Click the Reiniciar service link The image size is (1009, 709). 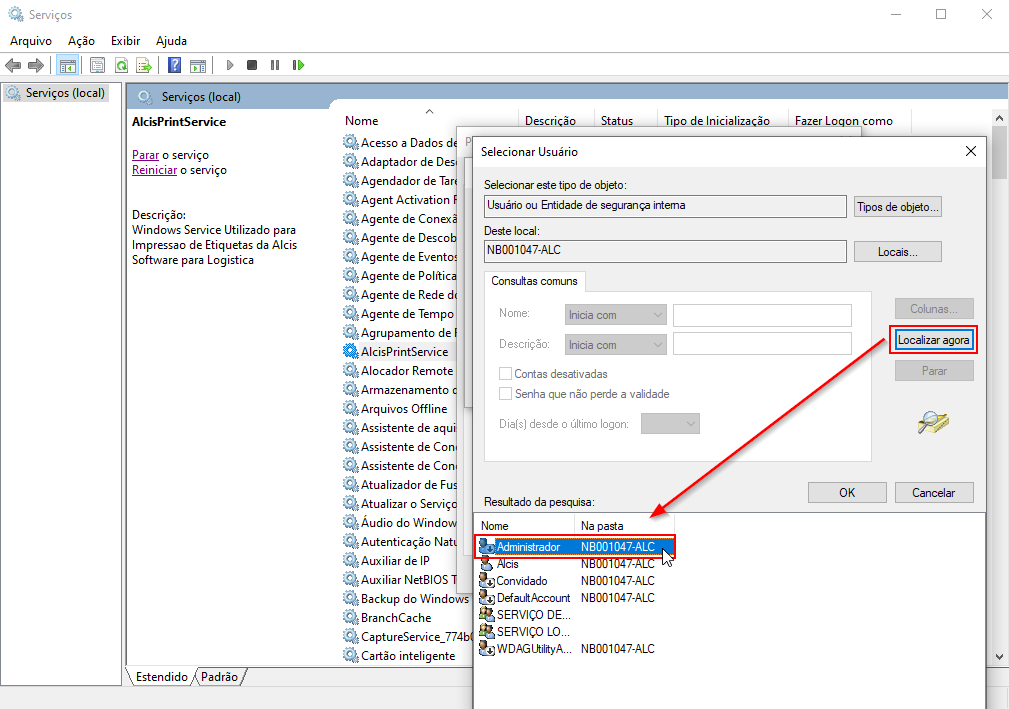click(x=154, y=170)
